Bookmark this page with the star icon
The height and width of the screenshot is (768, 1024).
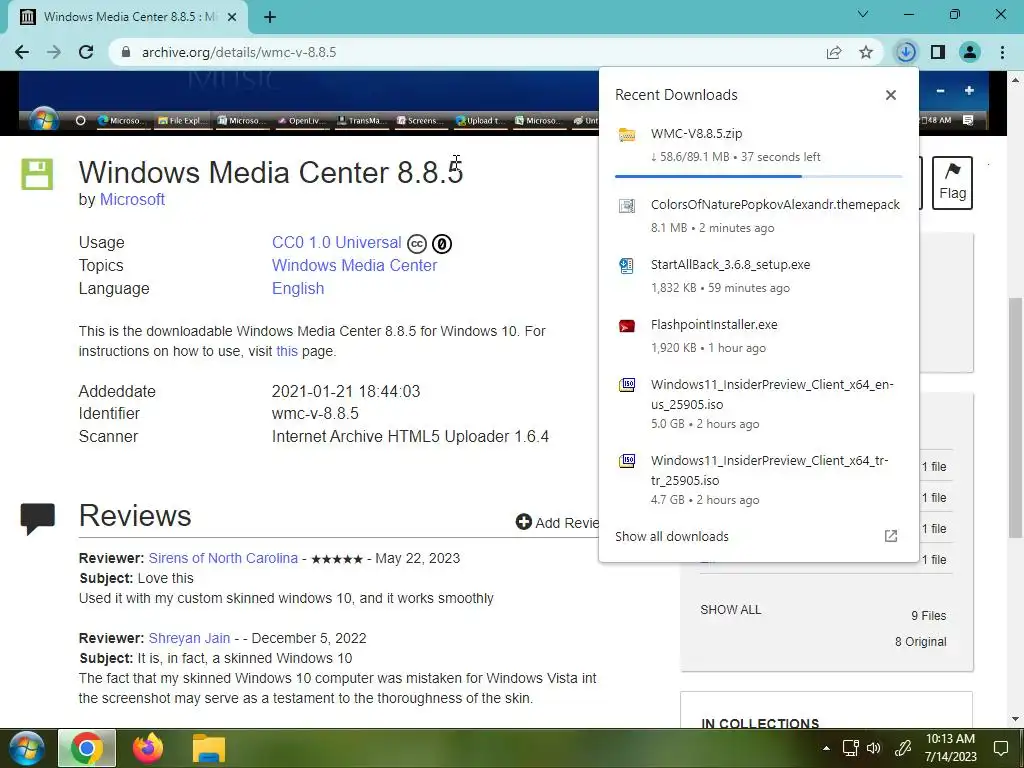pyautogui.click(x=866, y=52)
